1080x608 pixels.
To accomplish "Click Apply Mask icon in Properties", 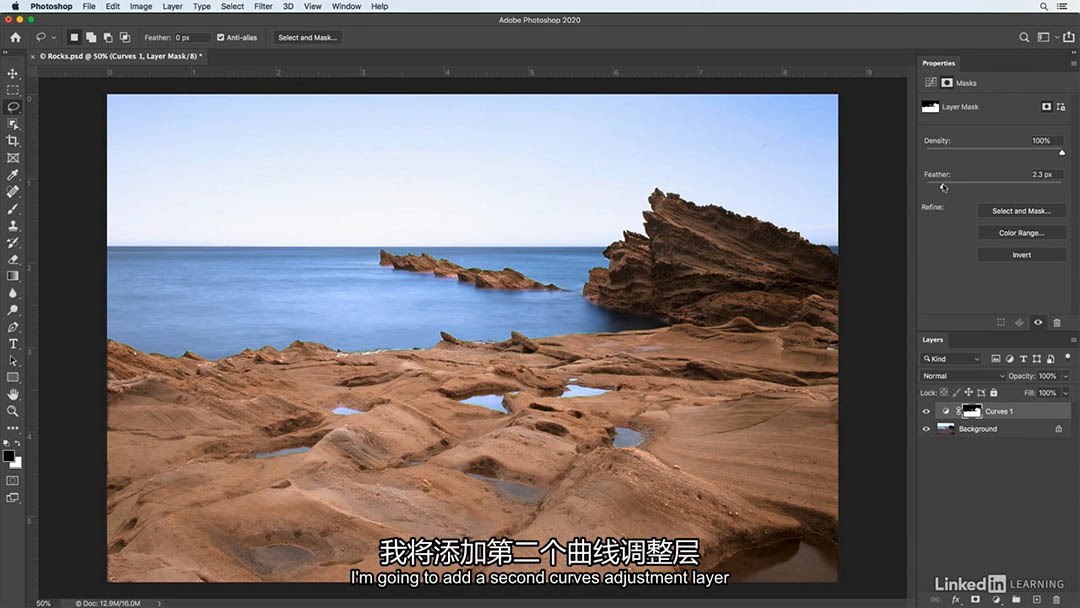I will tap(1019, 322).
